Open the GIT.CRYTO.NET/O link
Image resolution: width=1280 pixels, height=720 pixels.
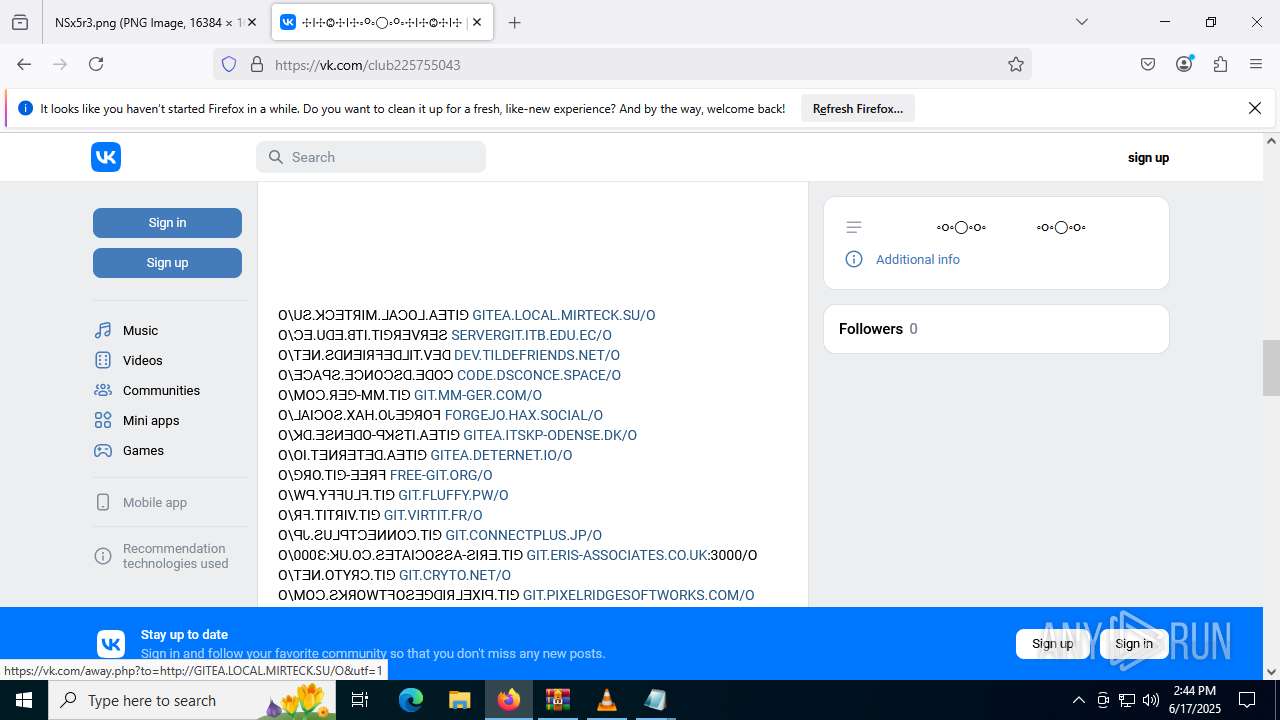[455, 575]
